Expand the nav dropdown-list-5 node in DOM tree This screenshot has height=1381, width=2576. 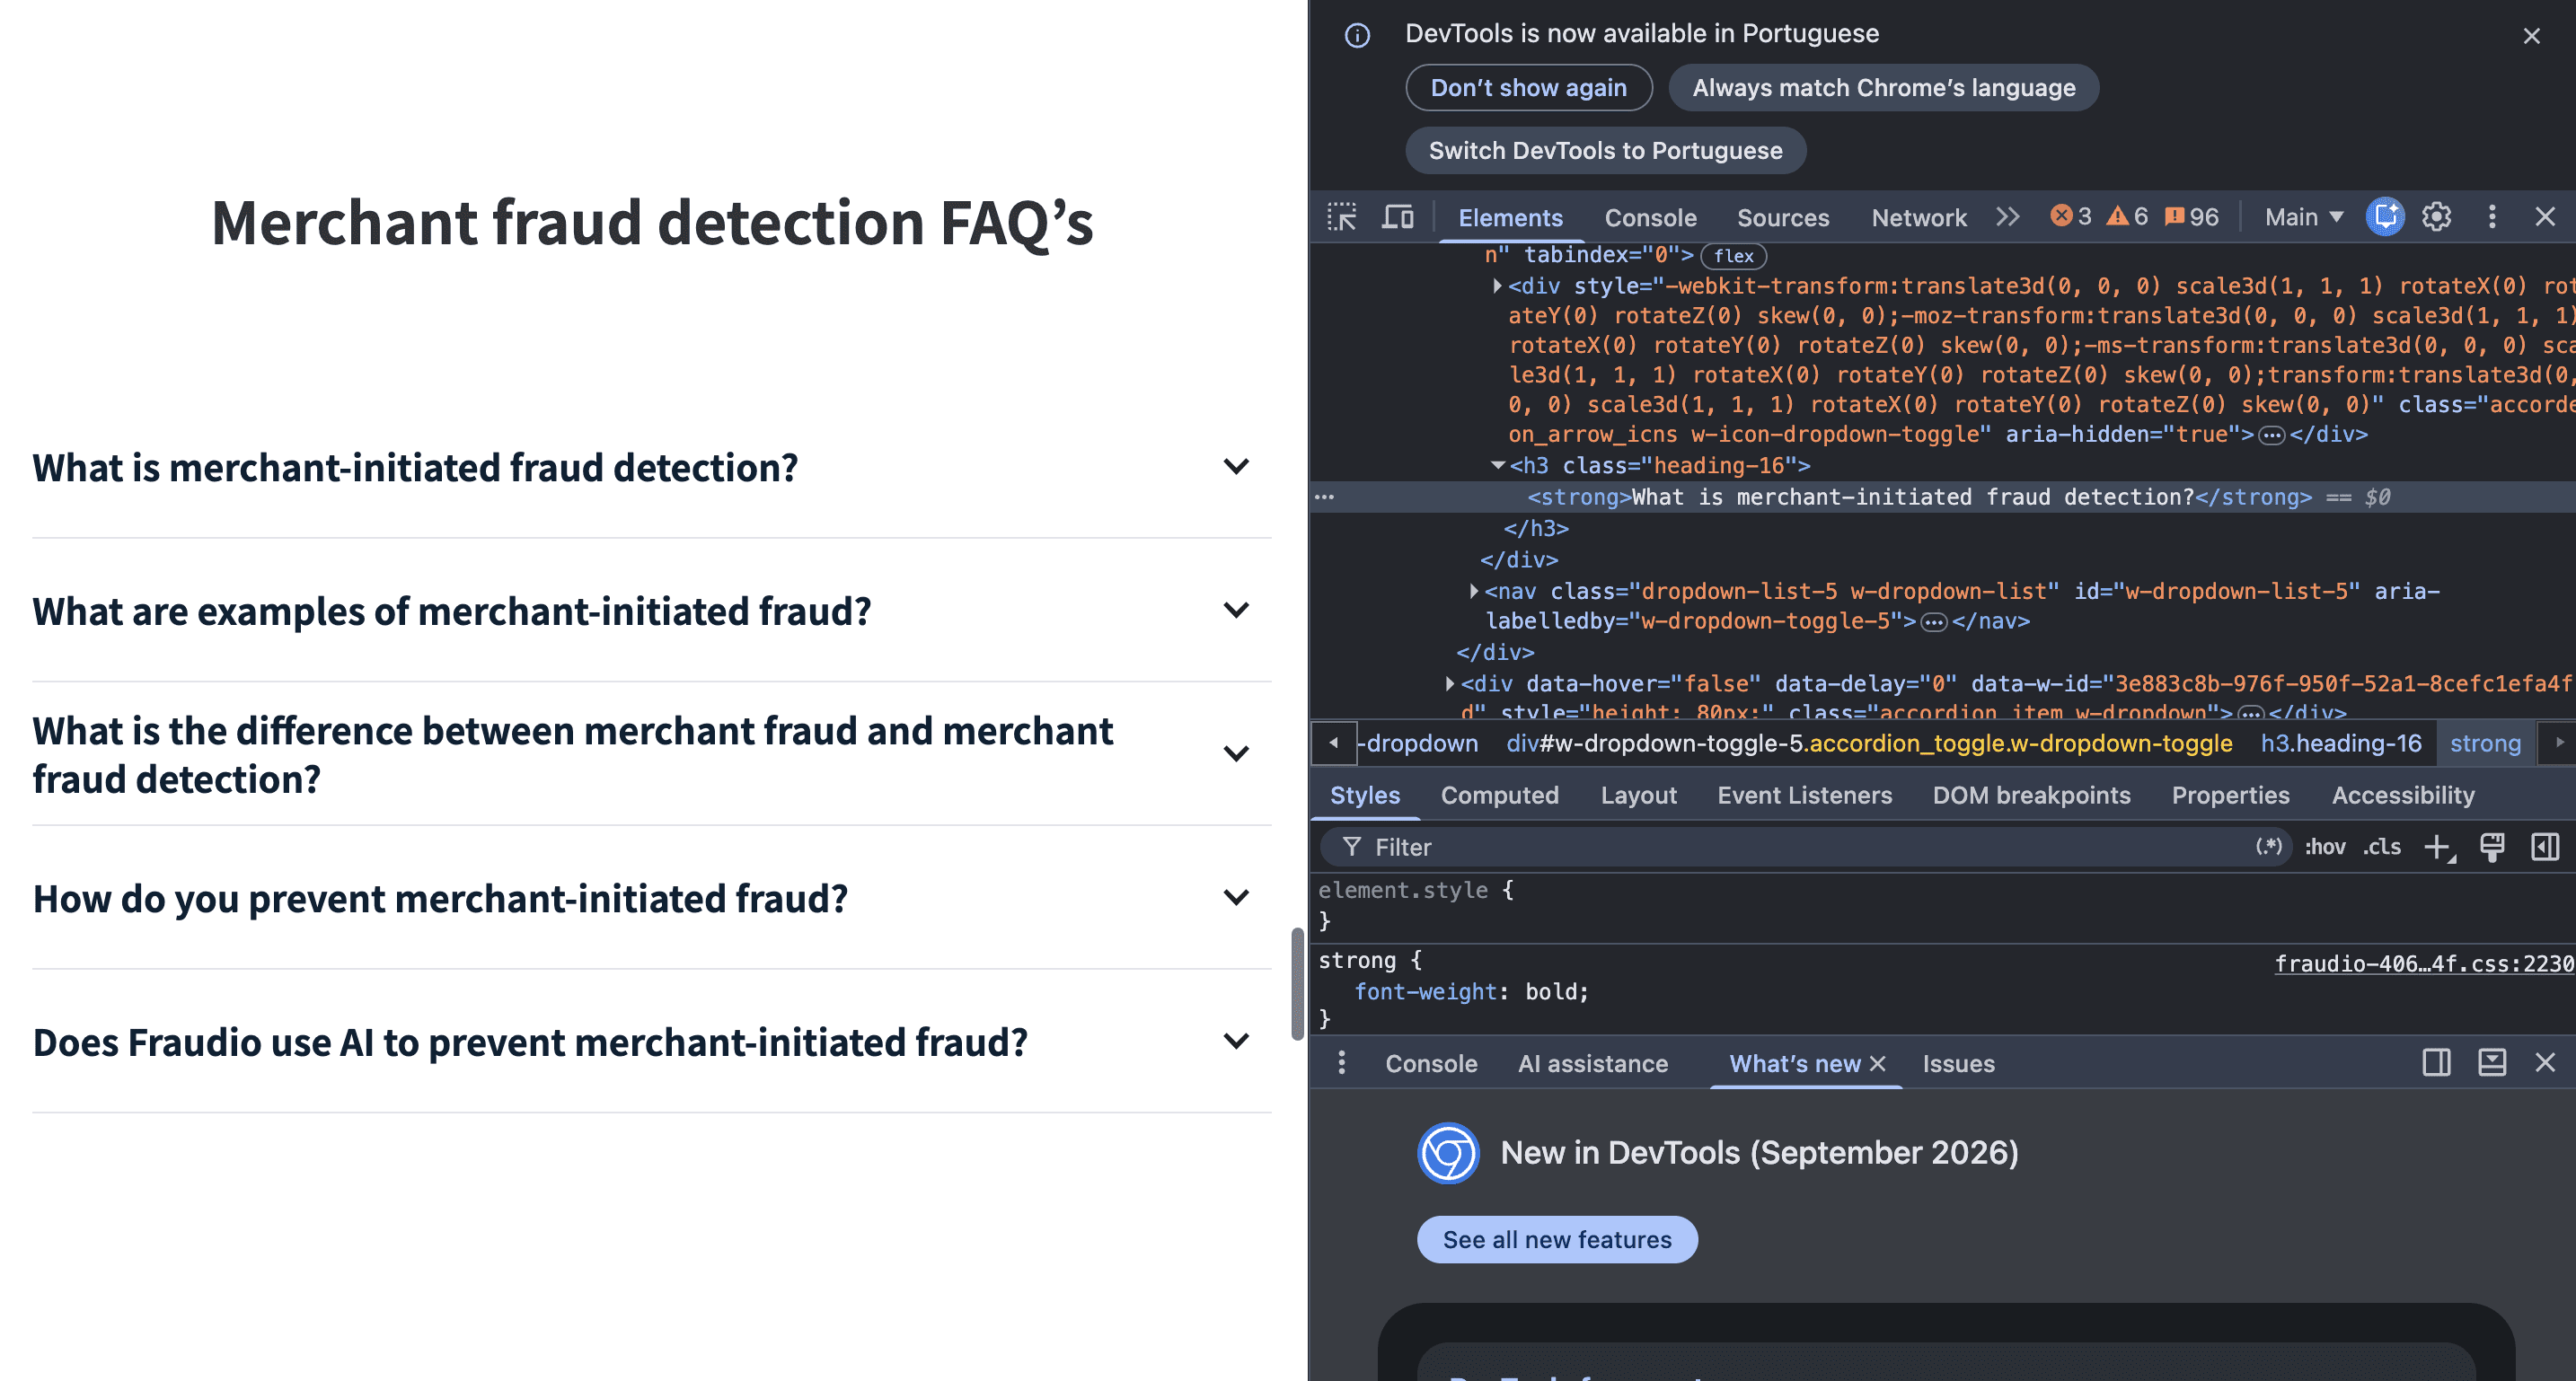(1474, 591)
